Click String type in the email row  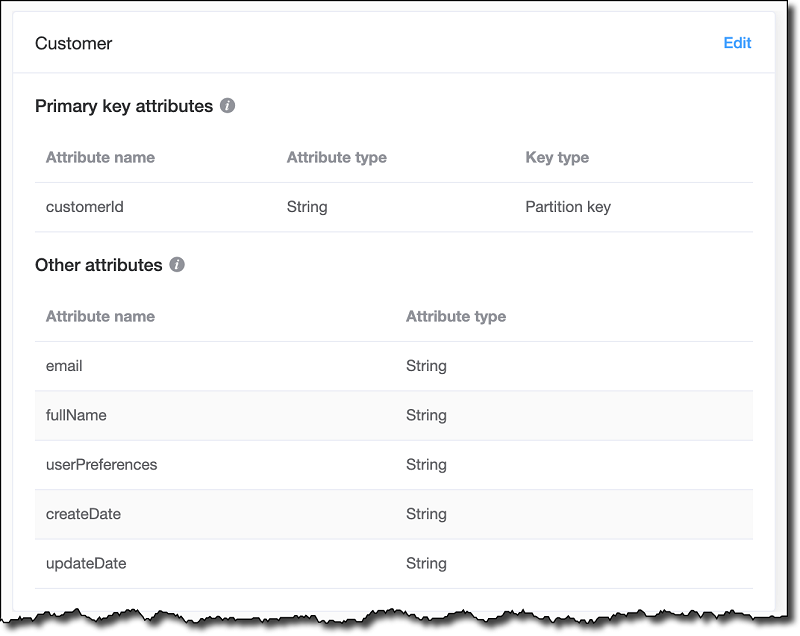pos(426,366)
